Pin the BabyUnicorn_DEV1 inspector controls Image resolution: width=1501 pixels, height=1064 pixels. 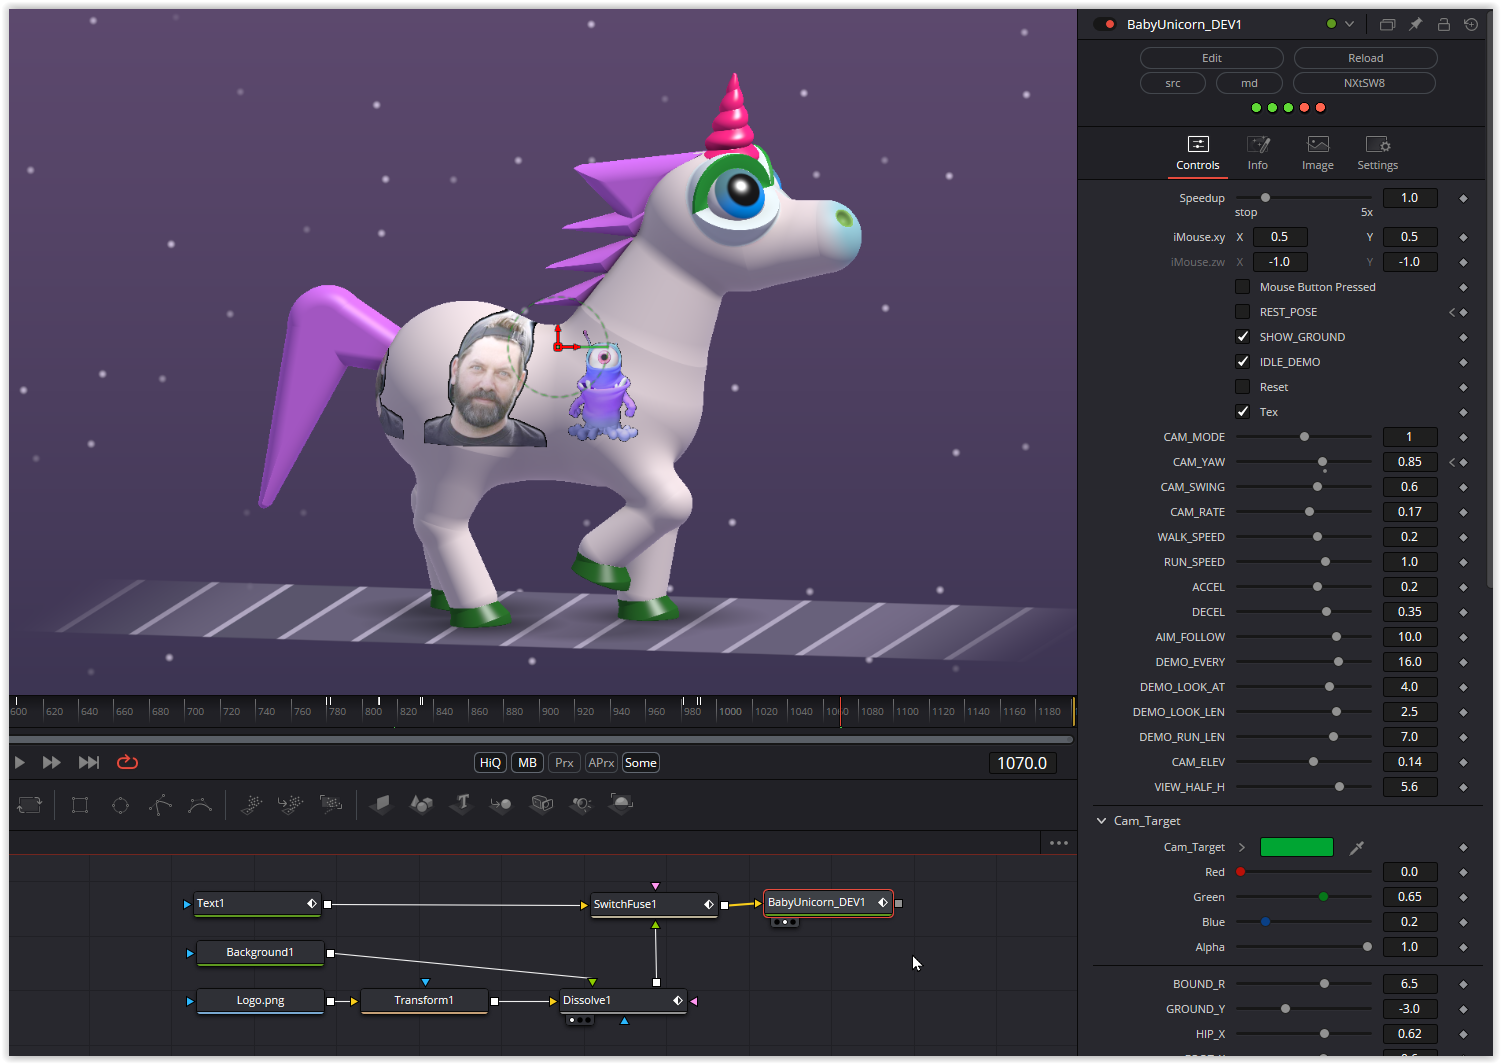[x=1416, y=24]
